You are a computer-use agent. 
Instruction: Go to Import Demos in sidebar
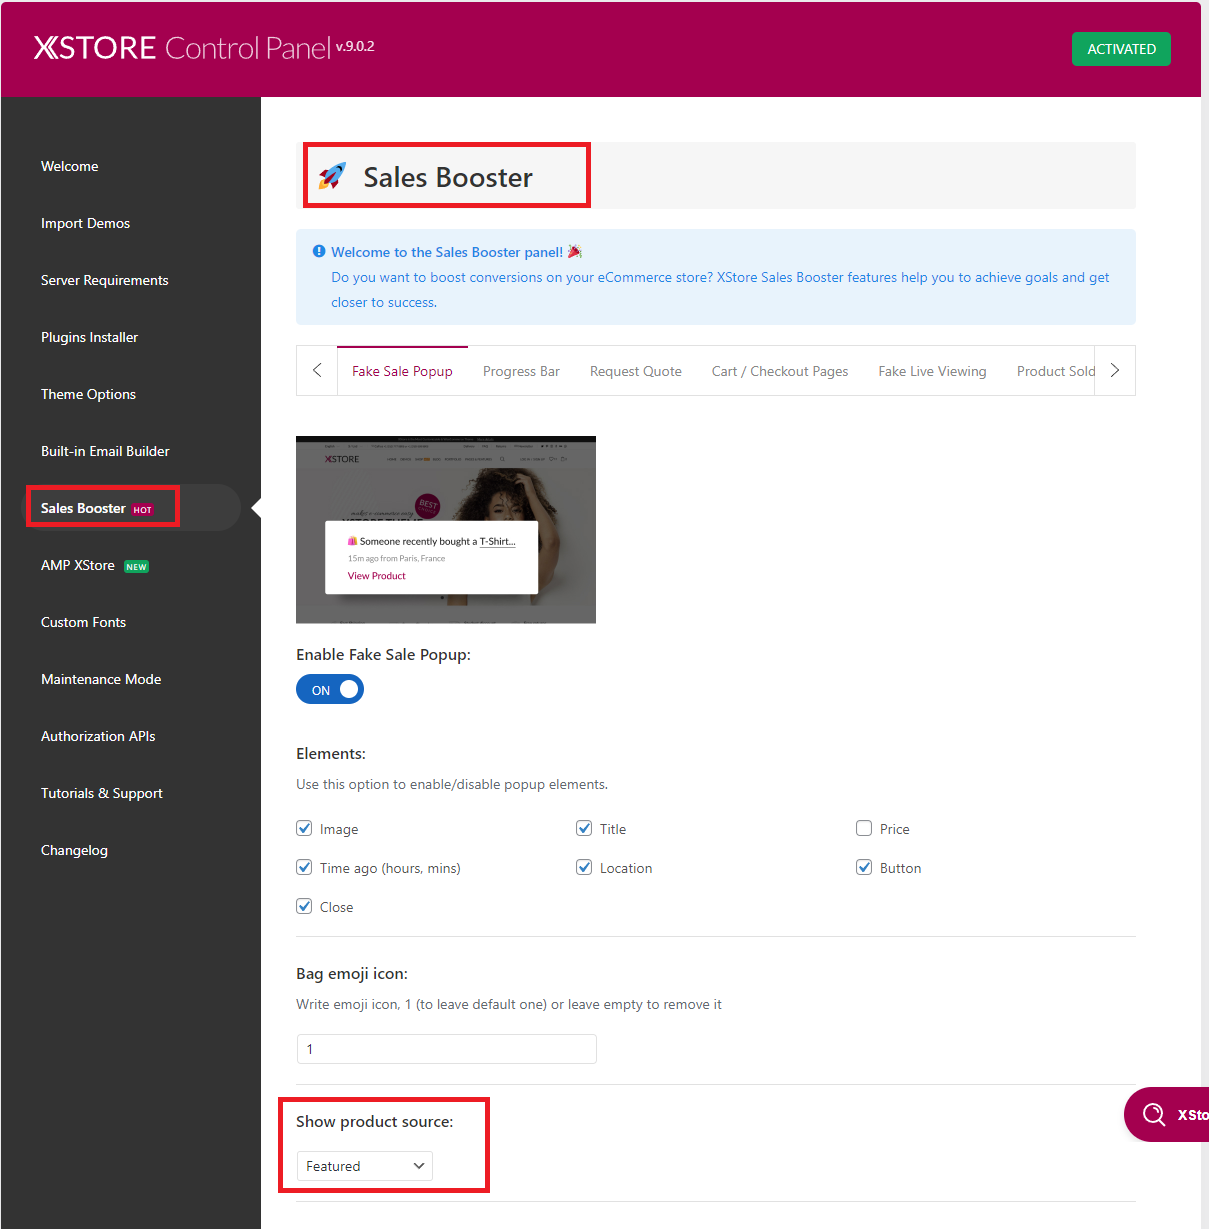(85, 223)
